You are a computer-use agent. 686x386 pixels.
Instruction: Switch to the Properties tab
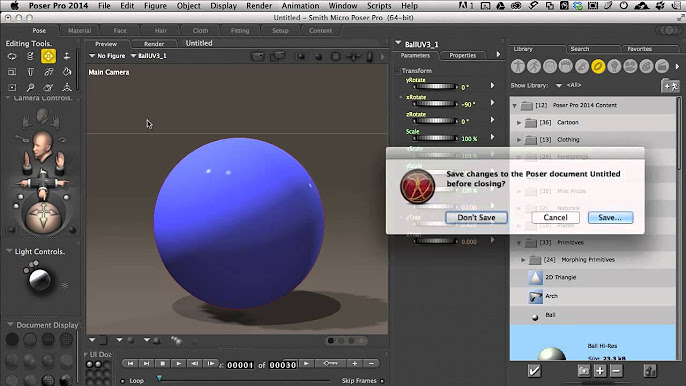[462, 56]
